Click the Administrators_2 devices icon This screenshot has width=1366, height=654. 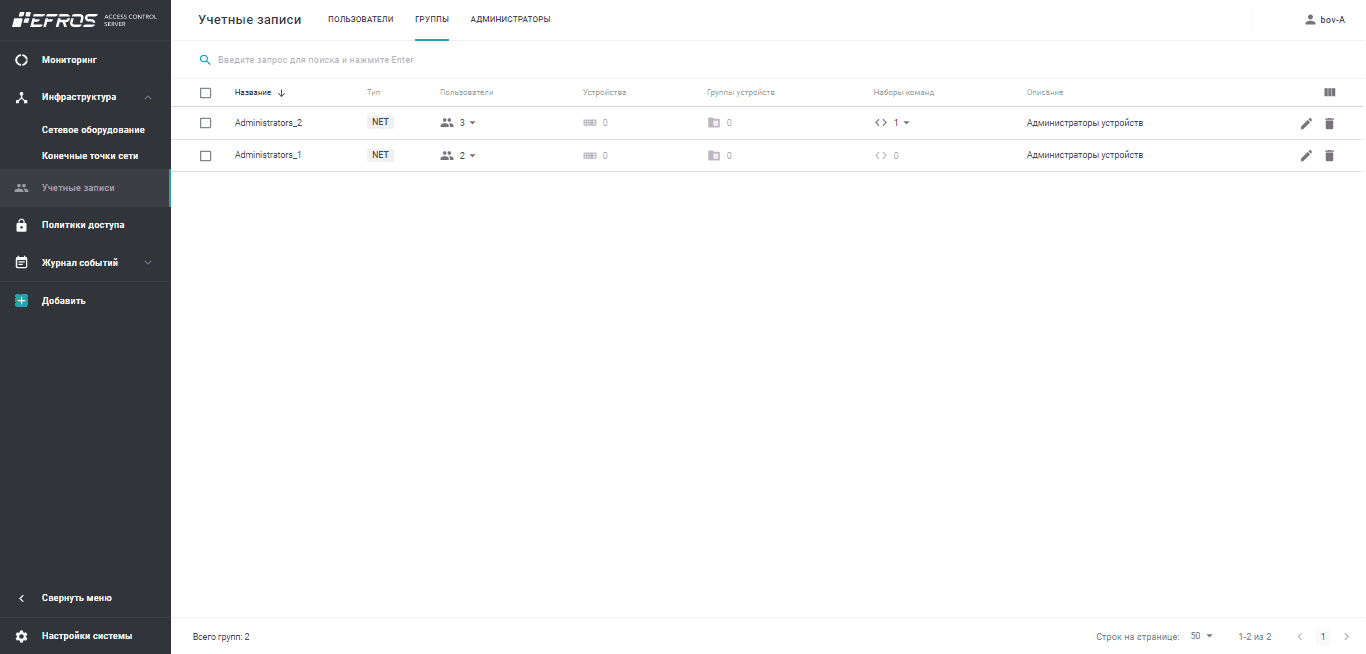(590, 123)
